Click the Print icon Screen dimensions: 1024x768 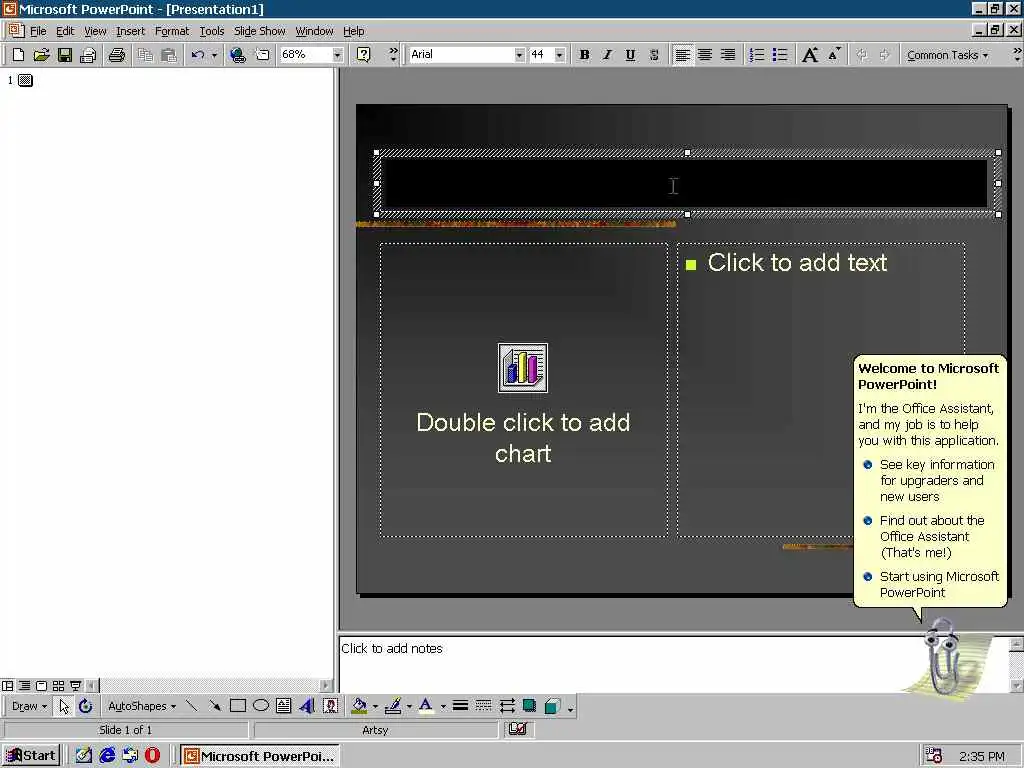[x=117, y=55]
